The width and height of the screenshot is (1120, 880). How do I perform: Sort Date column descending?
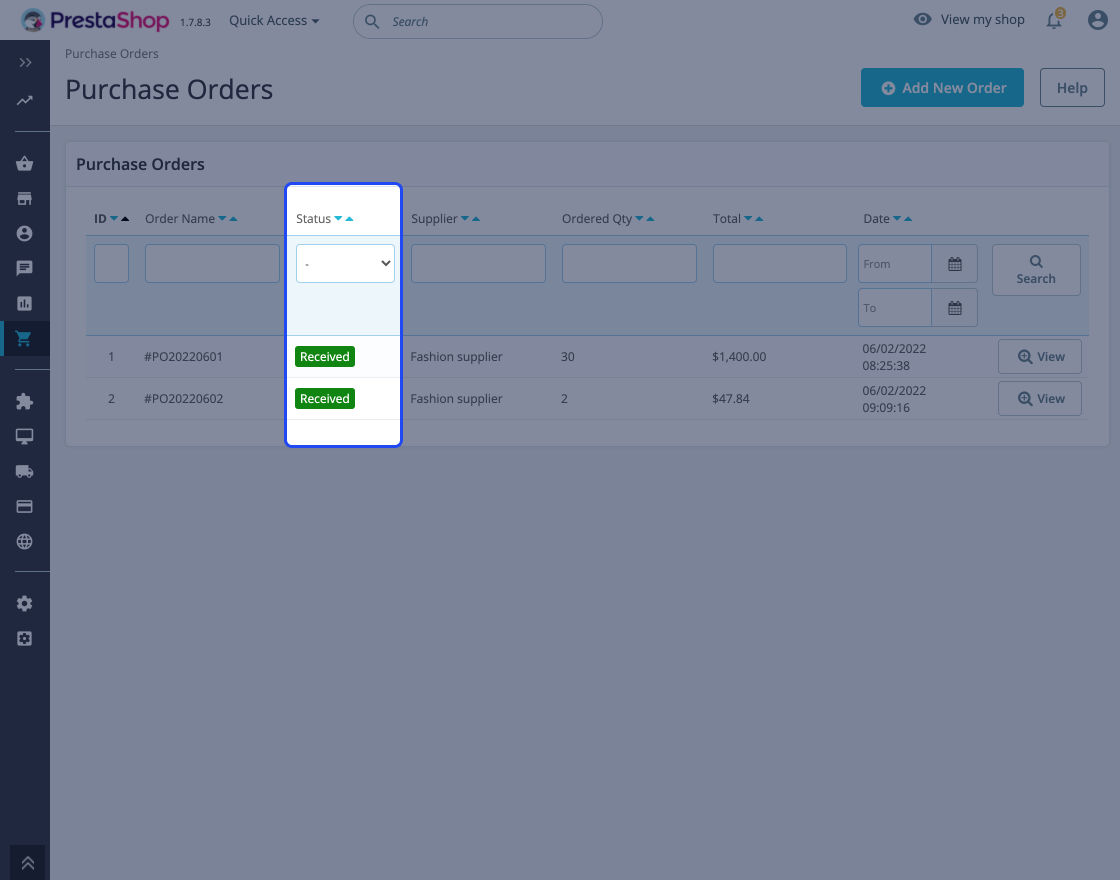pos(897,219)
